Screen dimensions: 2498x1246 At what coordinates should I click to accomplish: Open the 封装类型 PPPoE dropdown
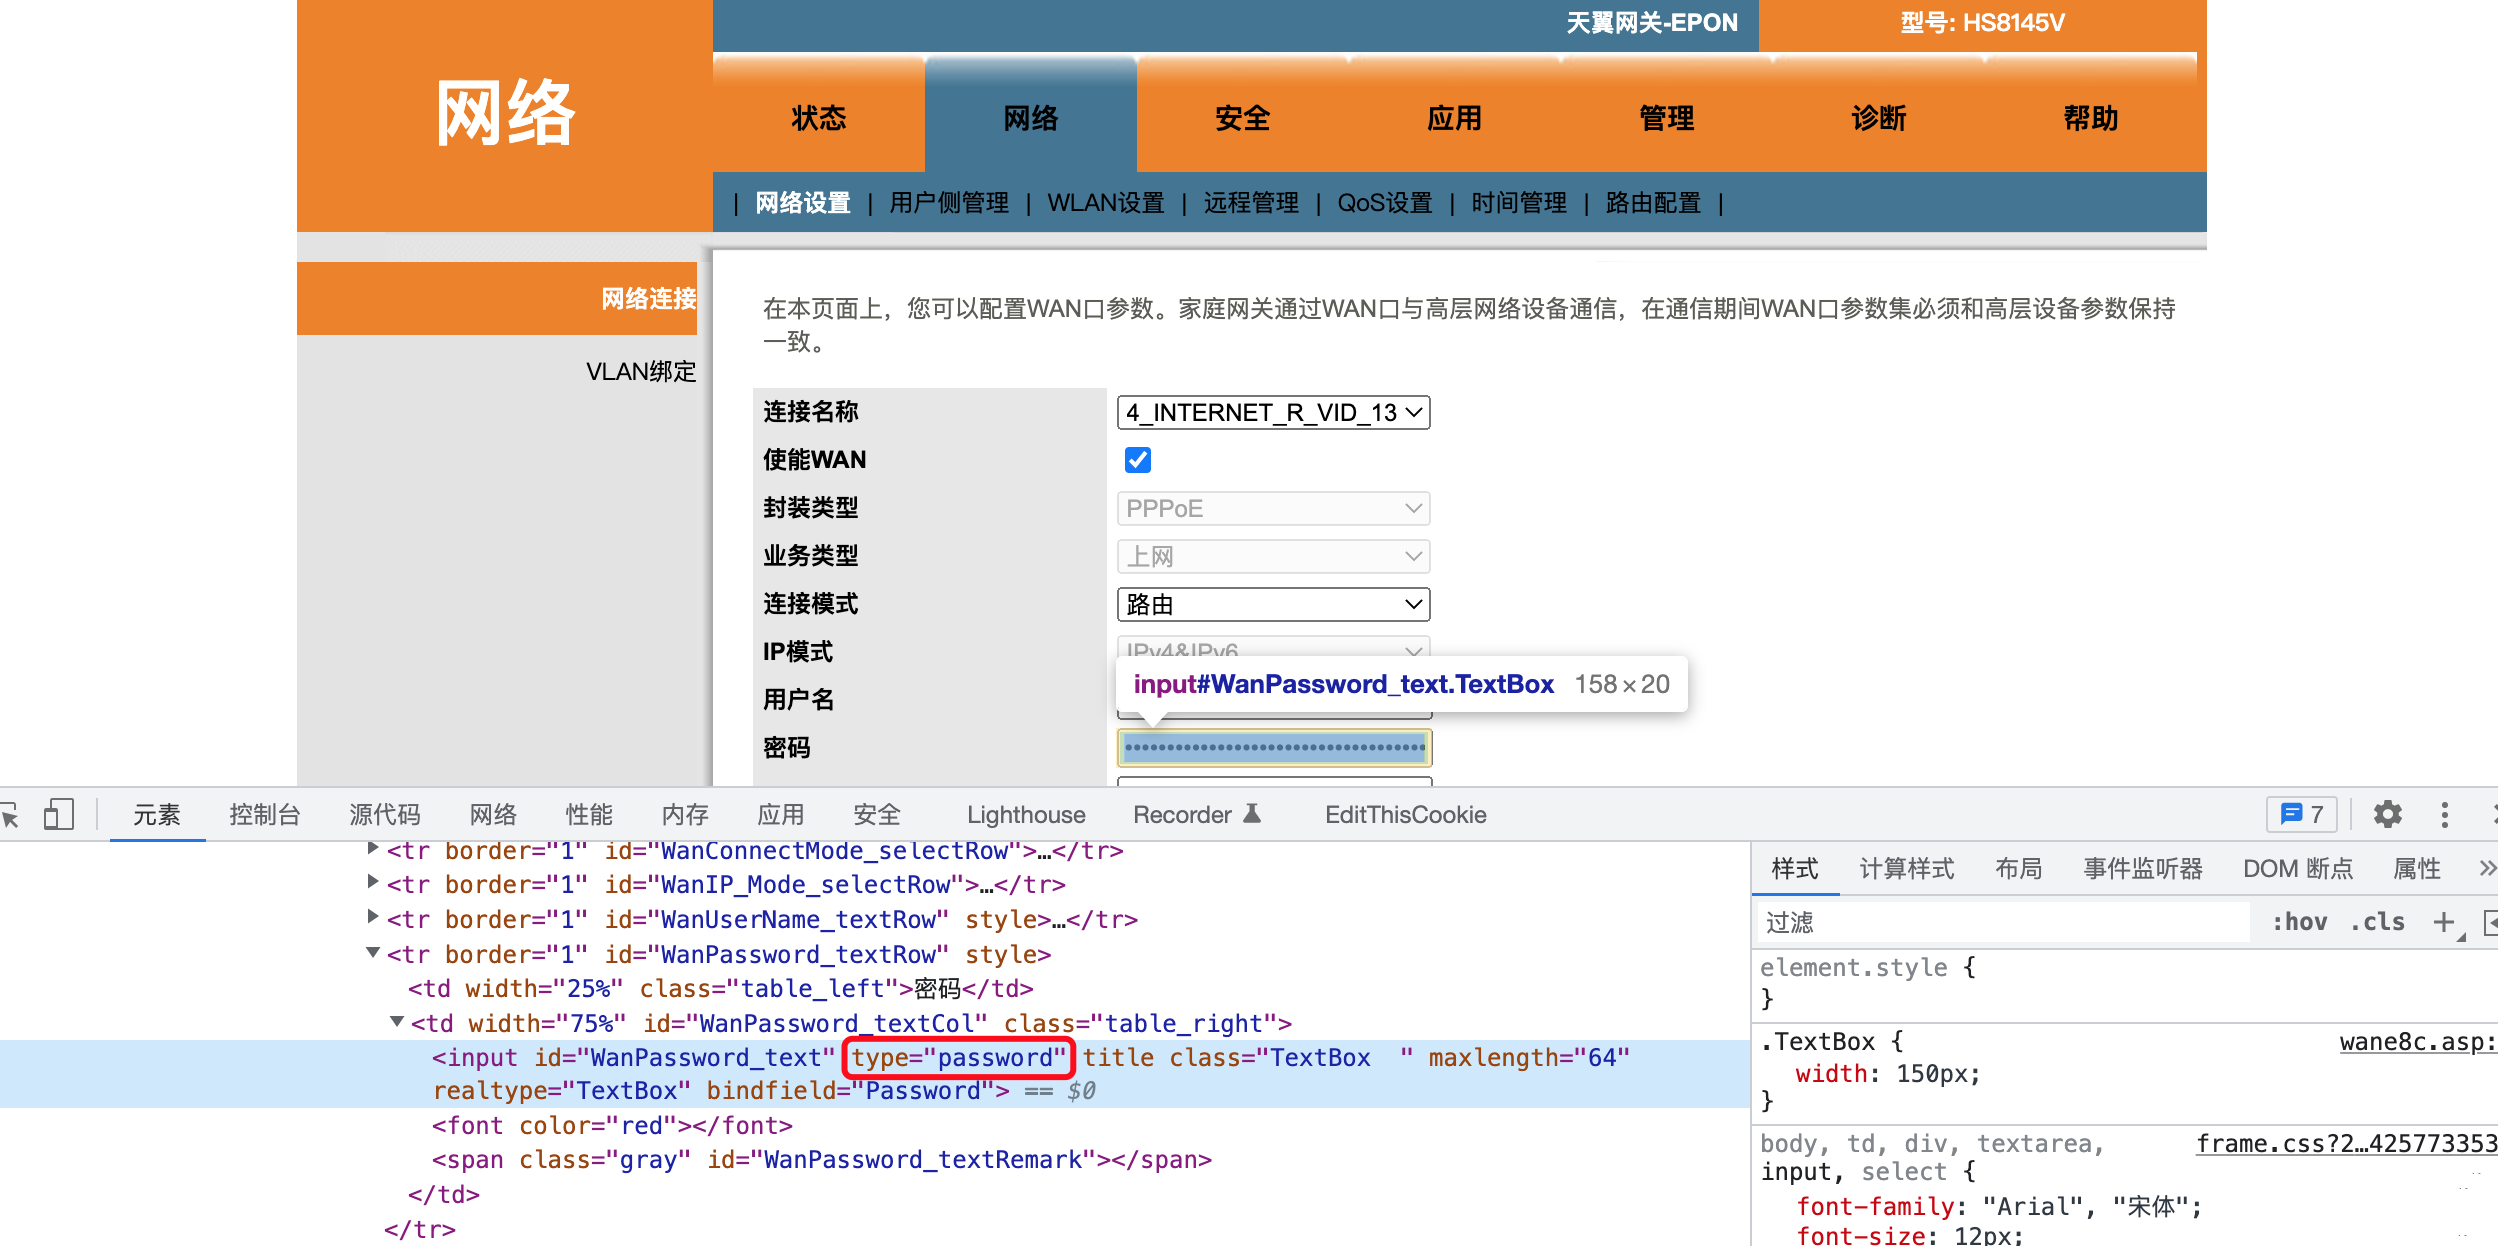pos(1273,508)
